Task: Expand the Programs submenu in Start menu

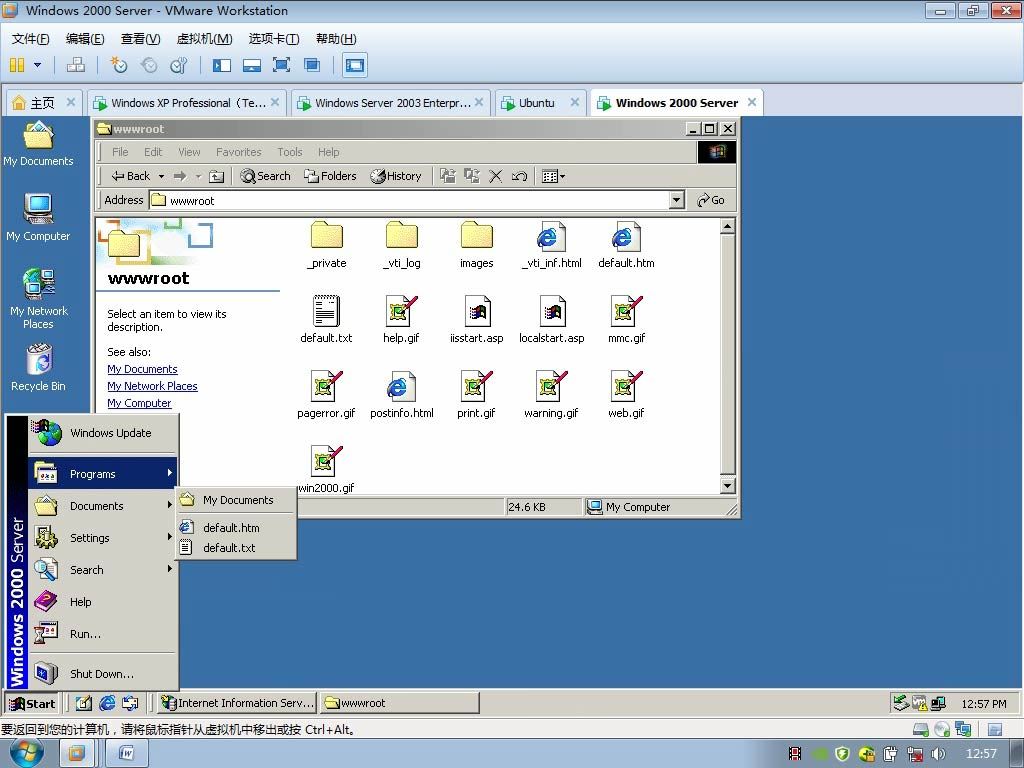Action: (x=103, y=473)
